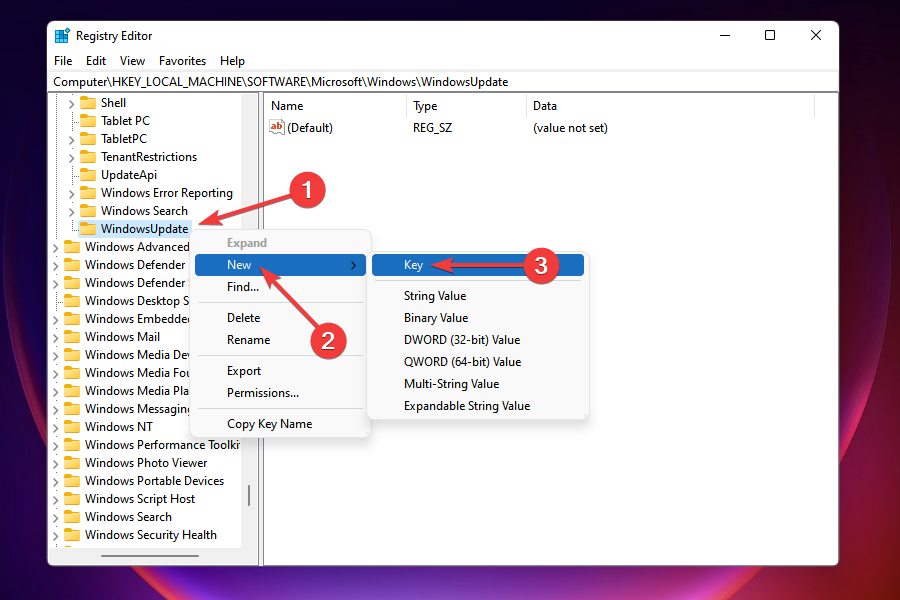
Task: Select String Value in the submenu
Action: (x=478, y=296)
